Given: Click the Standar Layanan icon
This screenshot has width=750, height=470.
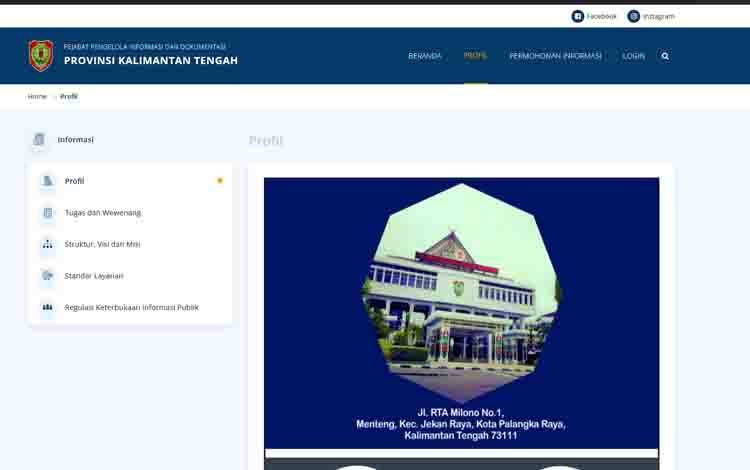Looking at the screenshot, I should point(47,276).
